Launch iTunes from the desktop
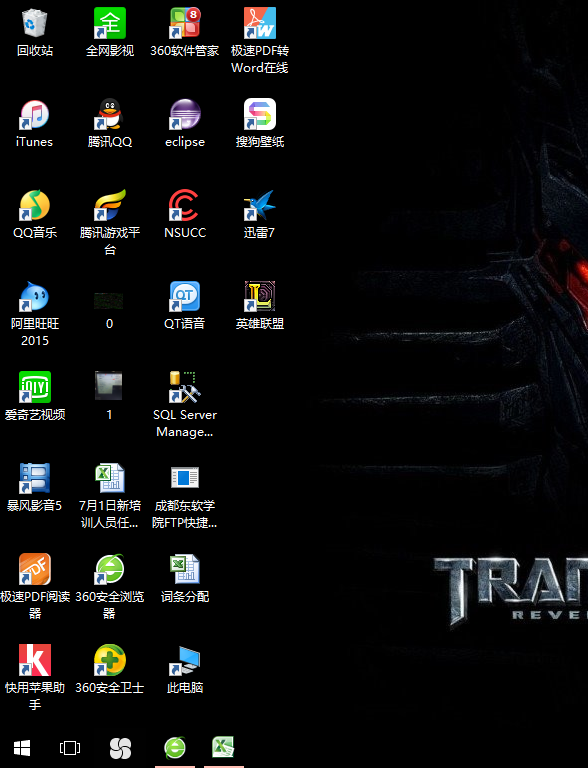The width and height of the screenshot is (588, 768). (x=34, y=114)
